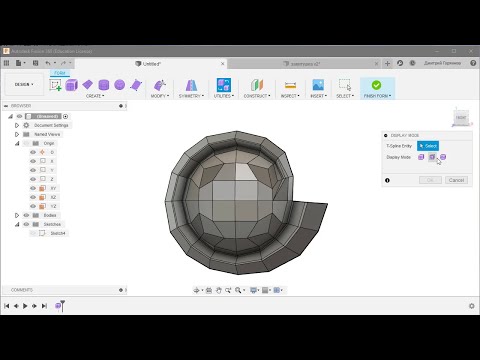This screenshot has width=480, height=360.
Task: Expand the Named Views node
Action: 17,134
